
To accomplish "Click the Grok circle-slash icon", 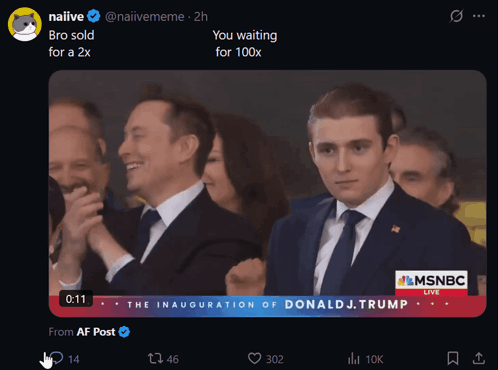I will pos(456,16).
